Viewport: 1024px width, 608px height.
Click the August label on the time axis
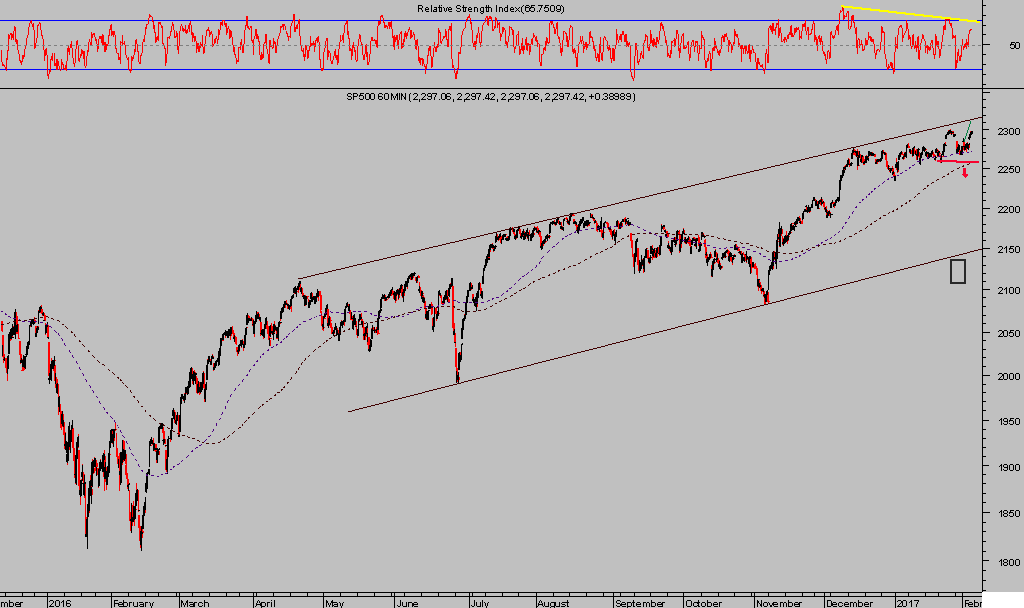coord(552,603)
